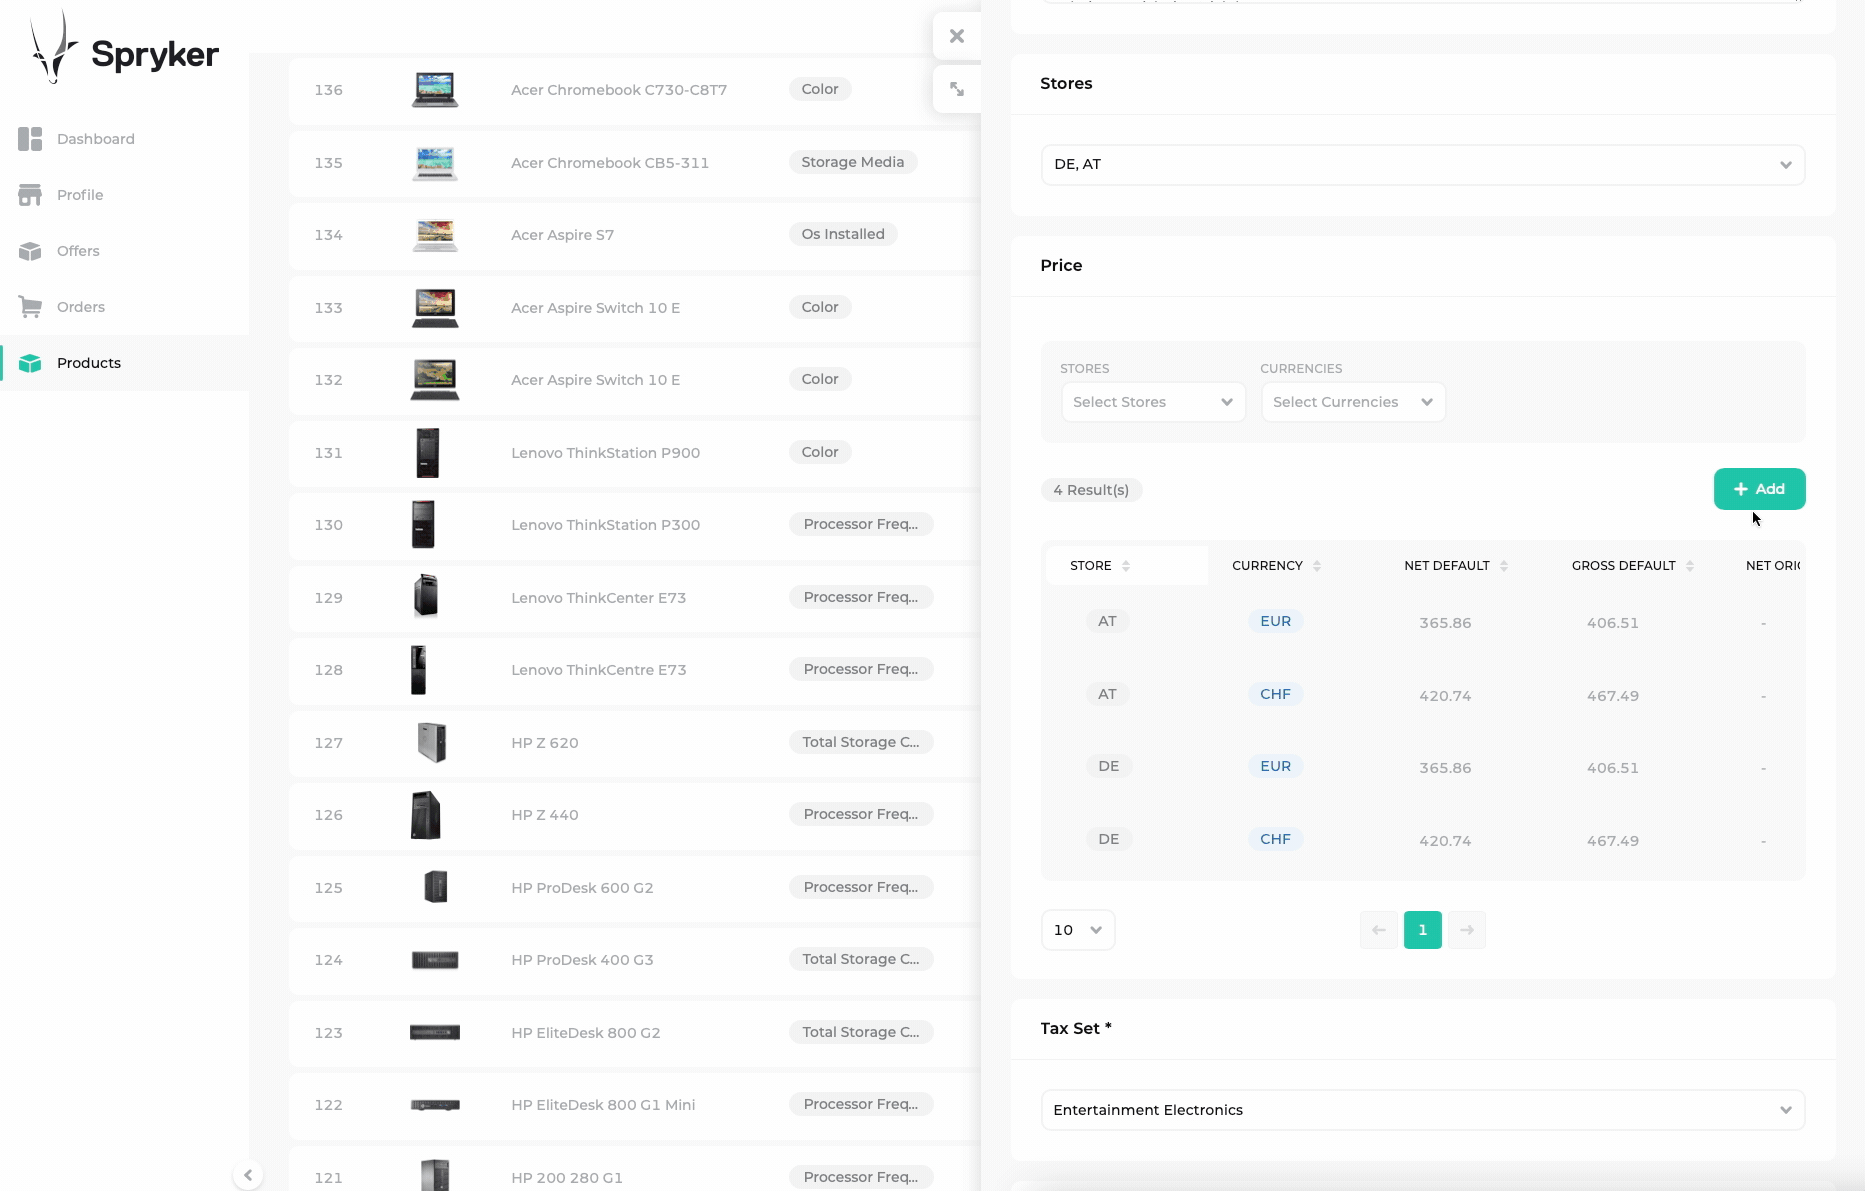Select HP ProDesk 400 G3 row
The image size is (1865, 1191).
[x=635, y=960]
